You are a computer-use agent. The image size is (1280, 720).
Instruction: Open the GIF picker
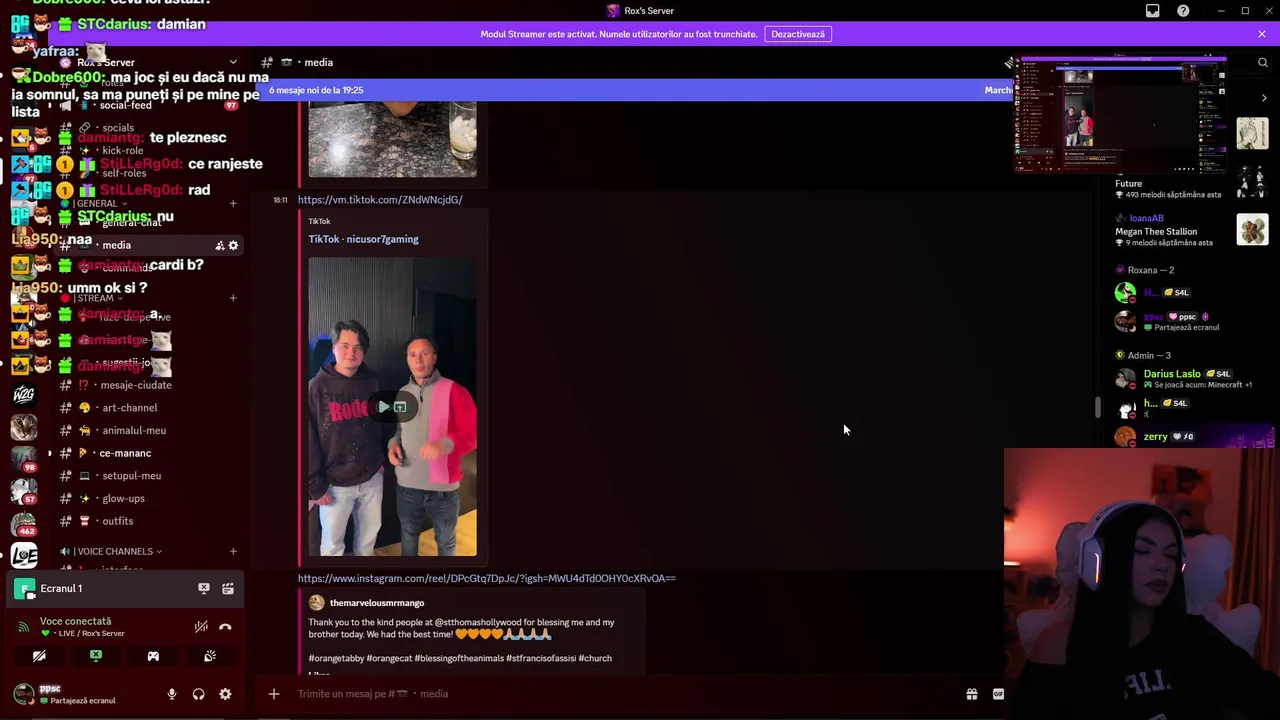tap(998, 694)
